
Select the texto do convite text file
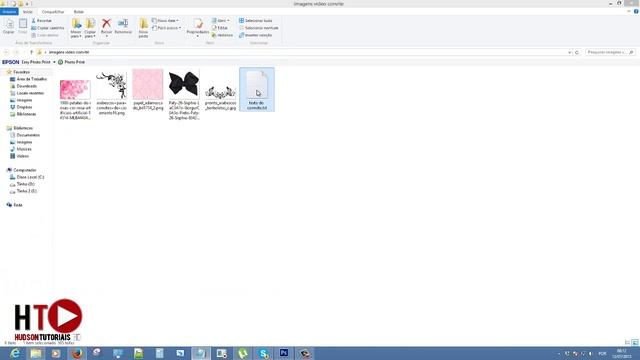(257, 90)
